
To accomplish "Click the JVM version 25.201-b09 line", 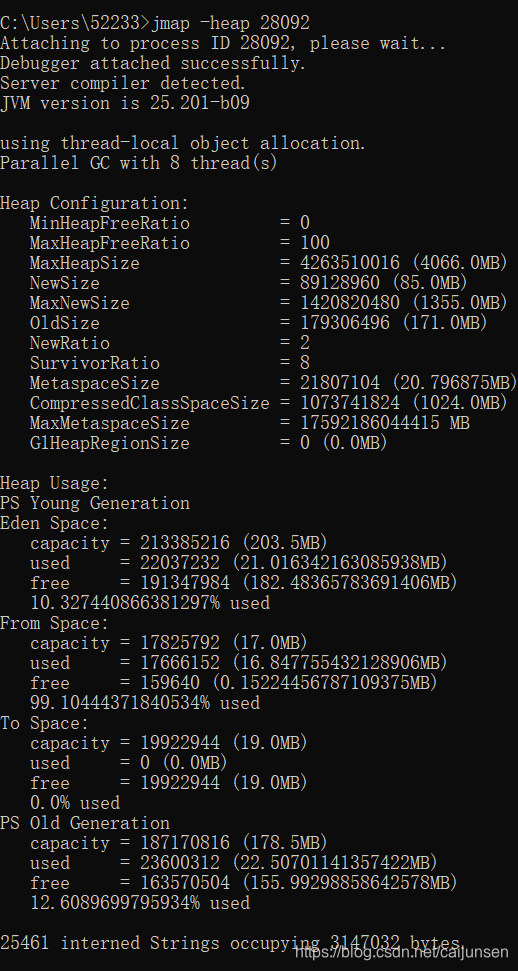I will click(125, 103).
